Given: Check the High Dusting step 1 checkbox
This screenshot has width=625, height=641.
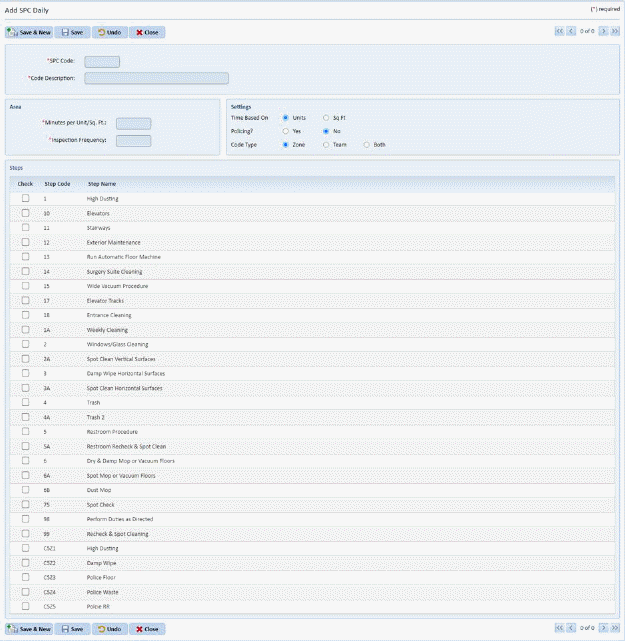Looking at the screenshot, I should (x=26, y=199).
